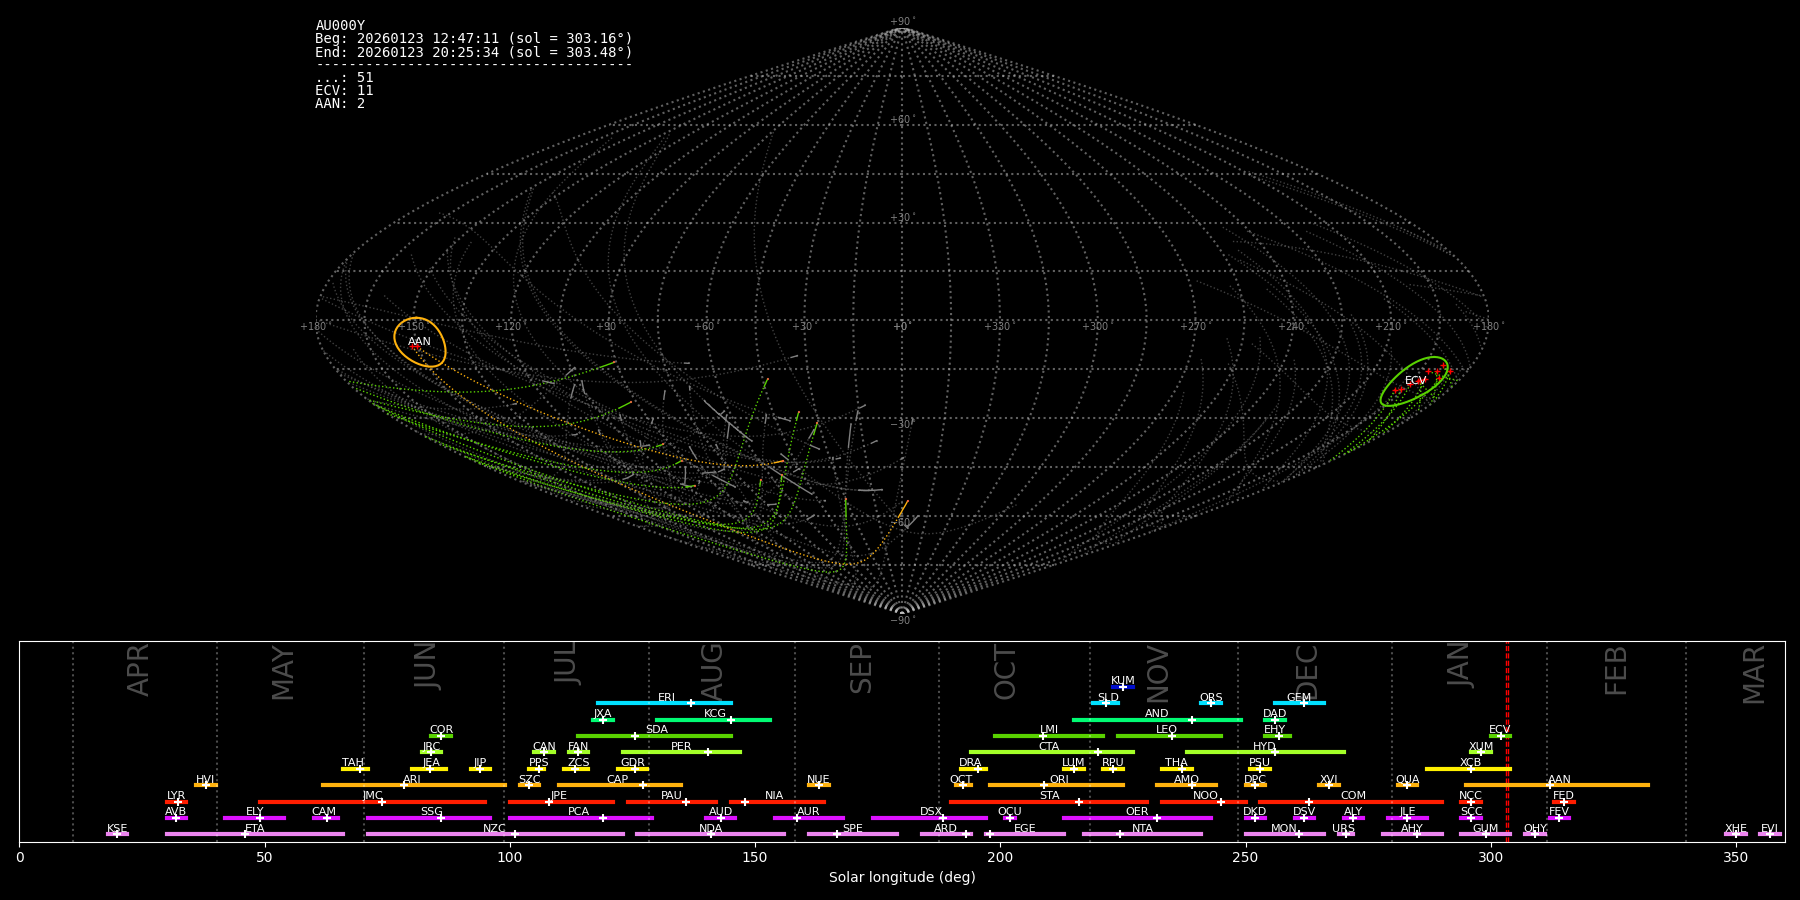Click the PER shower label in timeline
The width and height of the screenshot is (1800, 900).
click(x=681, y=747)
